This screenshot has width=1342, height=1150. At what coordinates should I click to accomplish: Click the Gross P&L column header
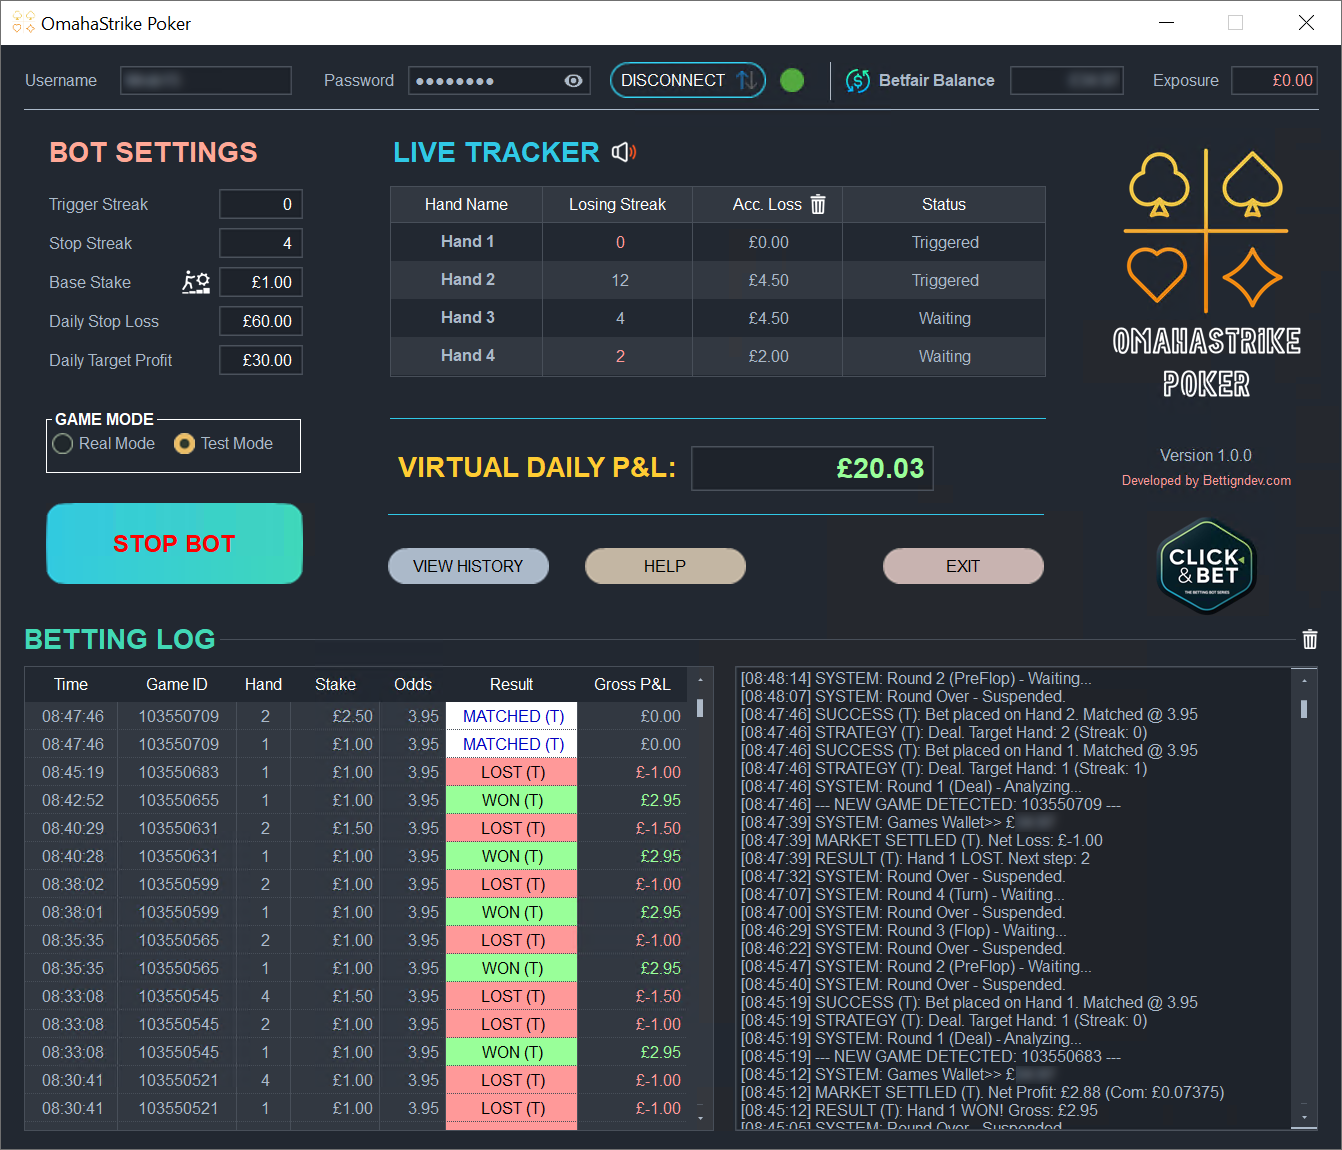pyautogui.click(x=632, y=684)
